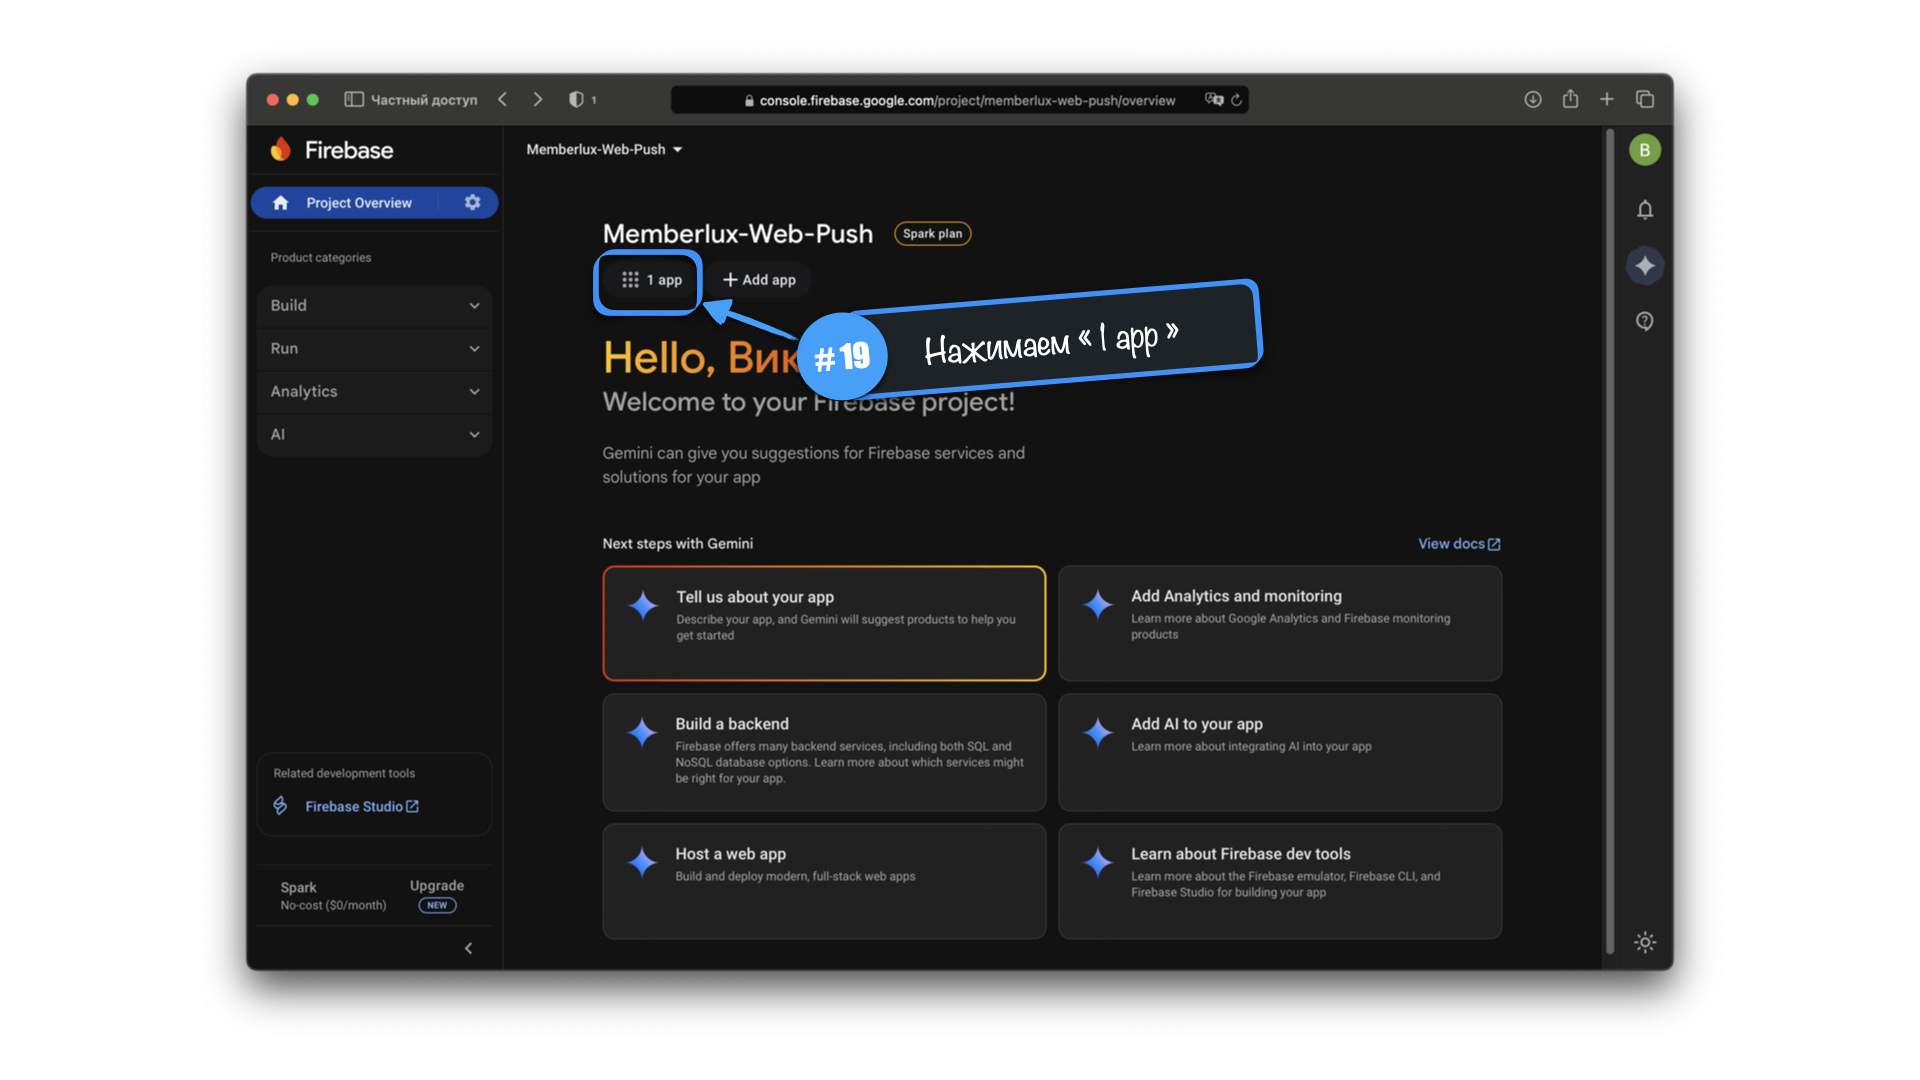Viewport: 1920px width, 1080px height.
Task: Open the help question mark icon
Action: pyautogui.click(x=1644, y=321)
